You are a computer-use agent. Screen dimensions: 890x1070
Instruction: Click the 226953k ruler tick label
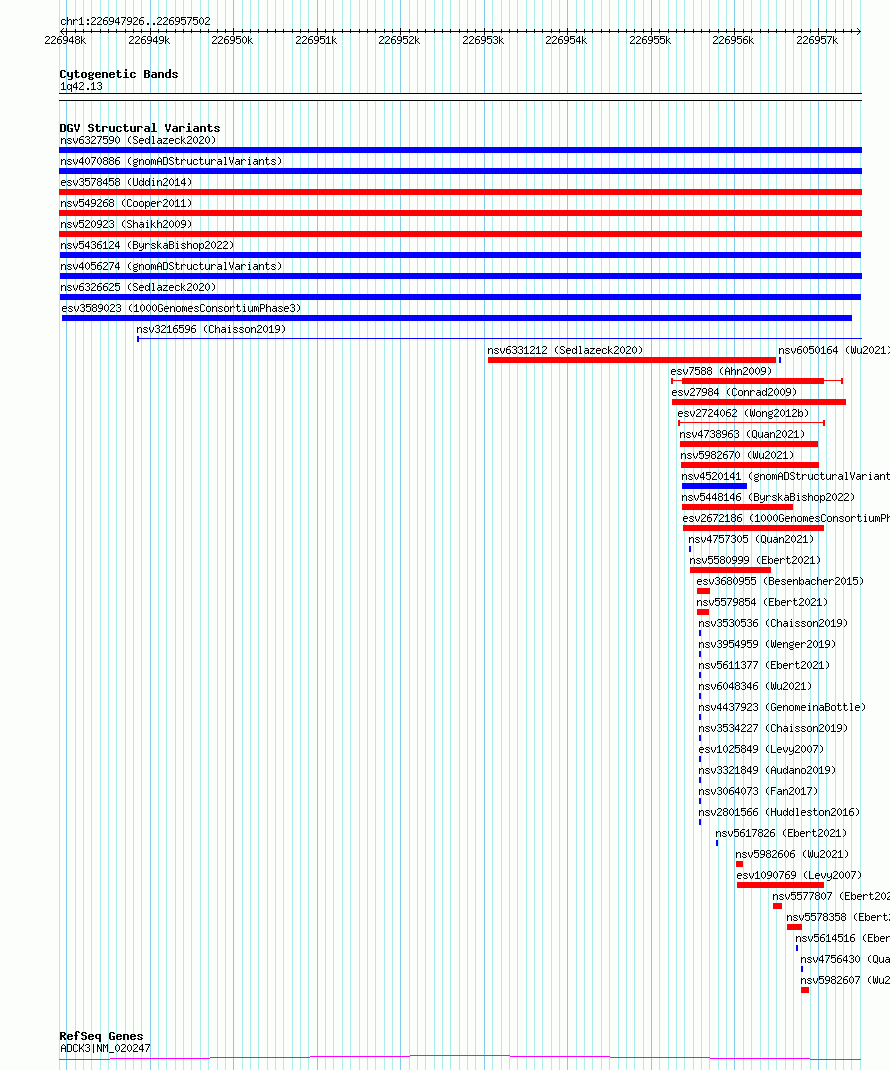click(x=483, y=41)
